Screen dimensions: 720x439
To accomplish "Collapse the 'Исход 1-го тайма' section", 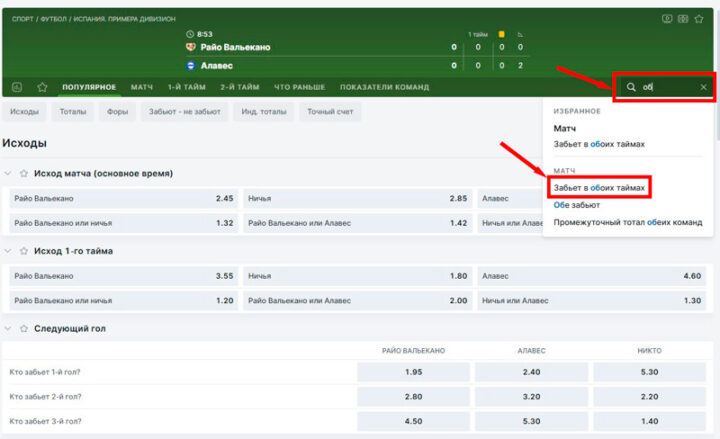I will coord(9,250).
